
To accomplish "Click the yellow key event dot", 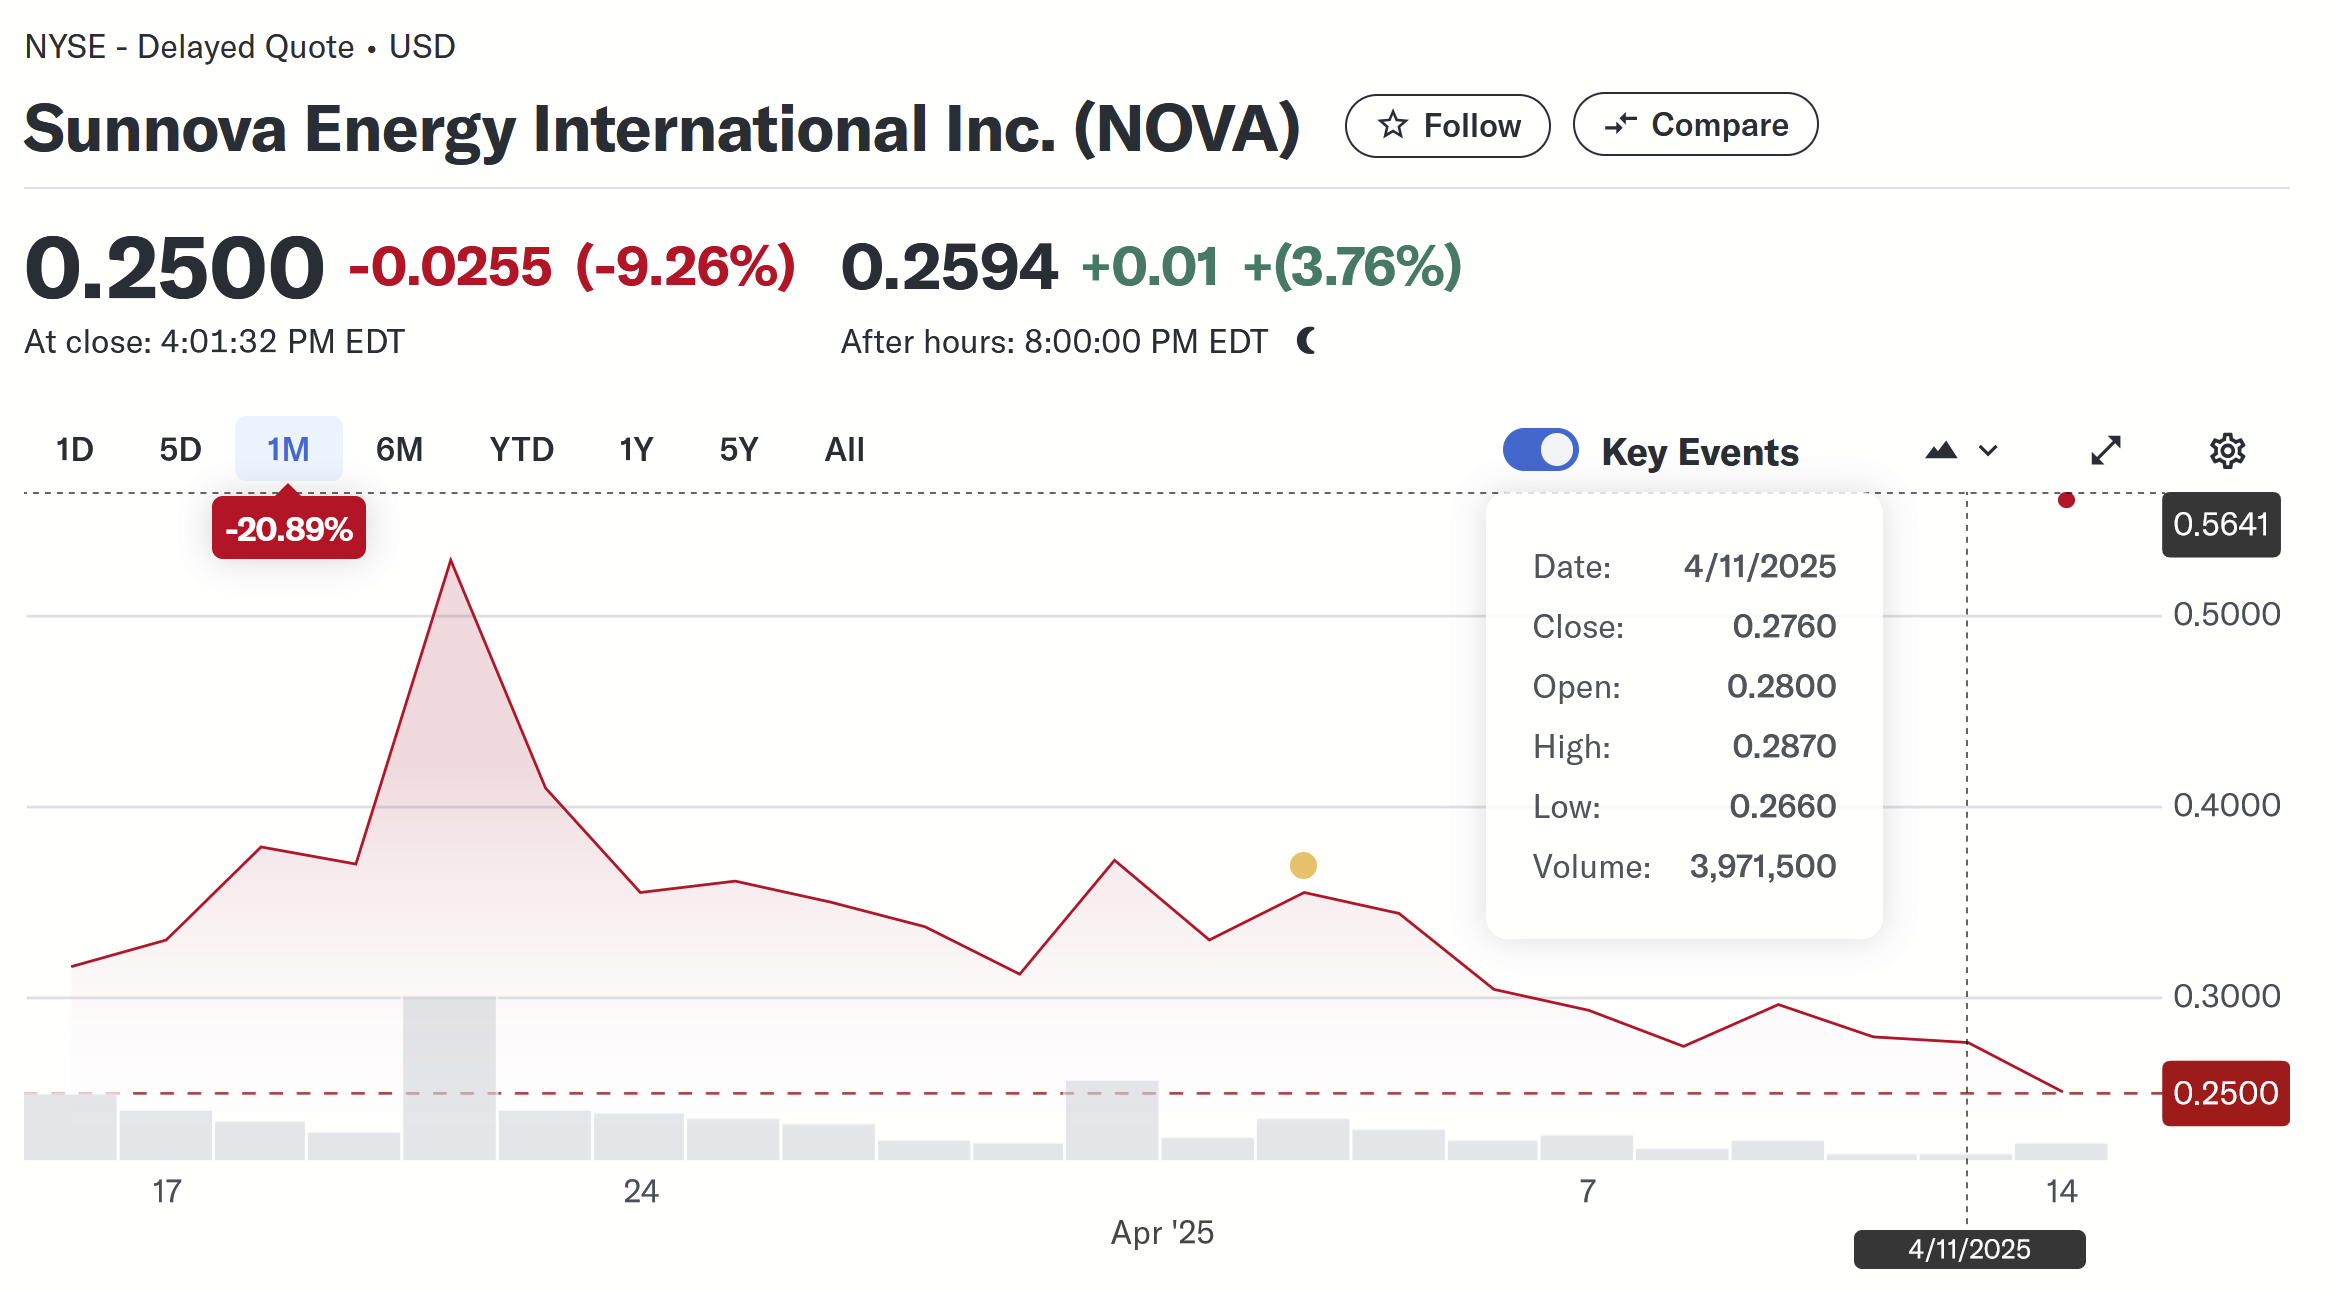I will click(x=1303, y=865).
